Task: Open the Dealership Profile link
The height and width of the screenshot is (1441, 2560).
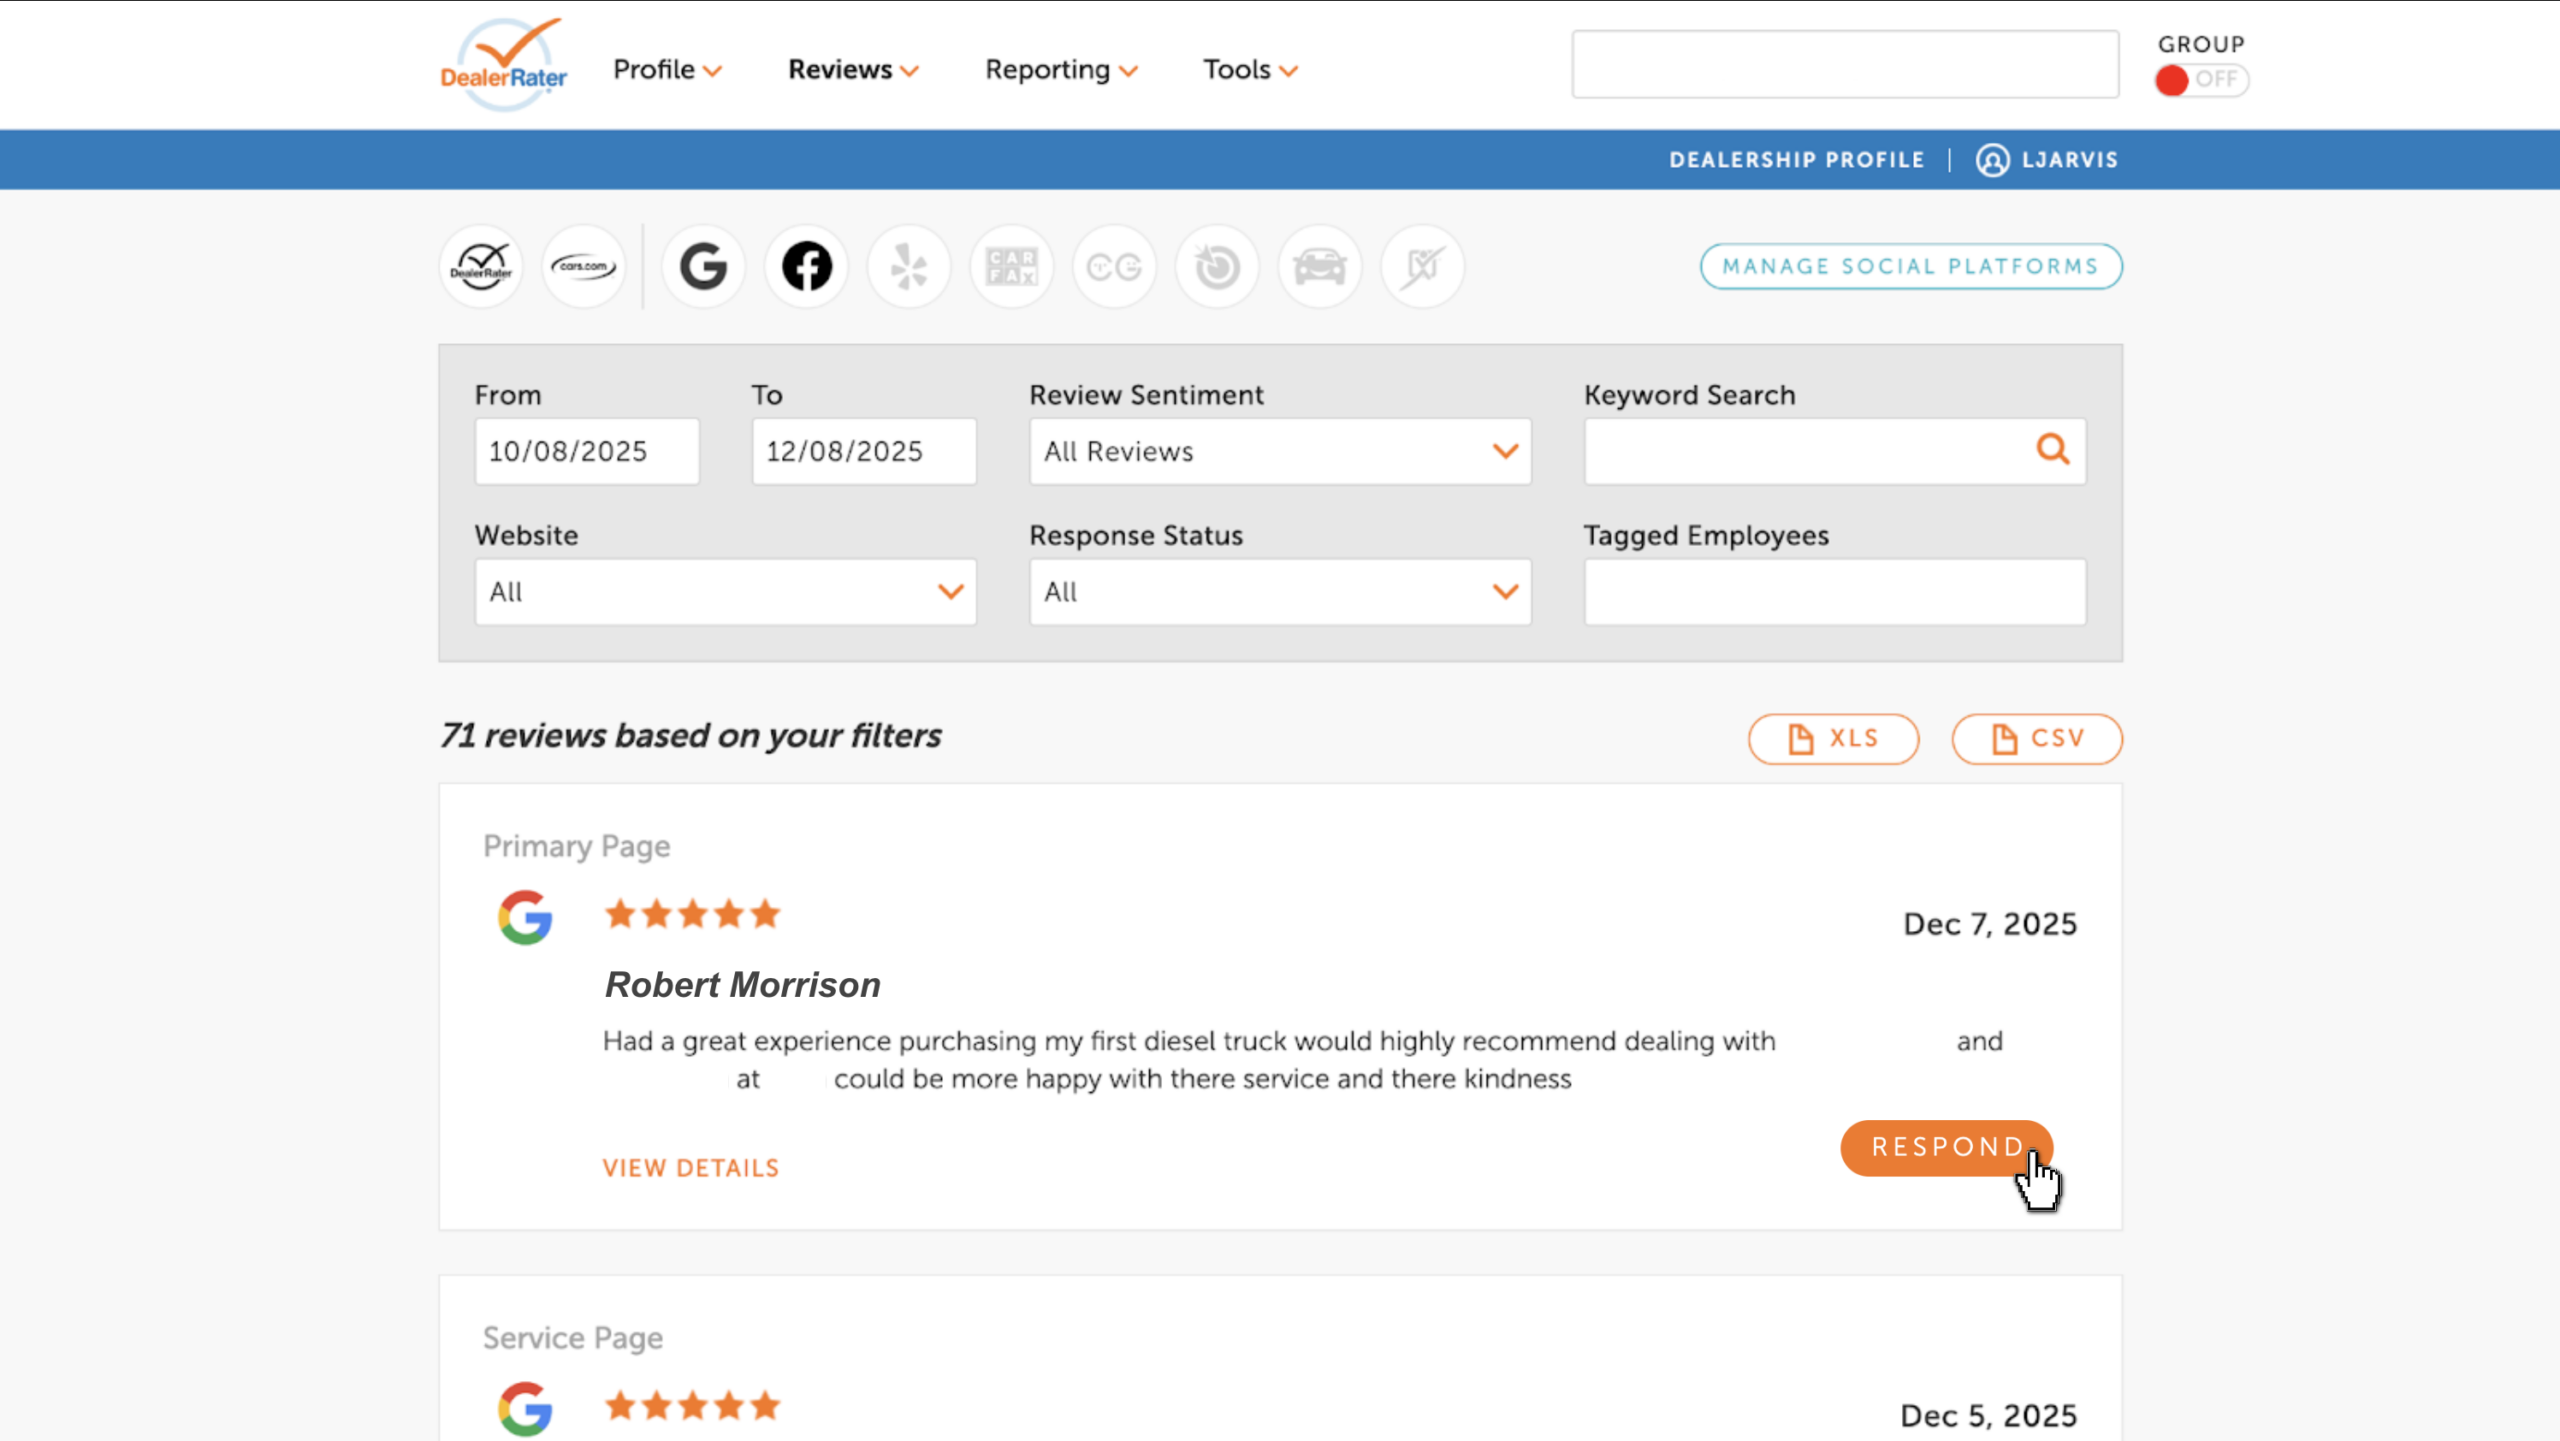Action: (x=1796, y=160)
